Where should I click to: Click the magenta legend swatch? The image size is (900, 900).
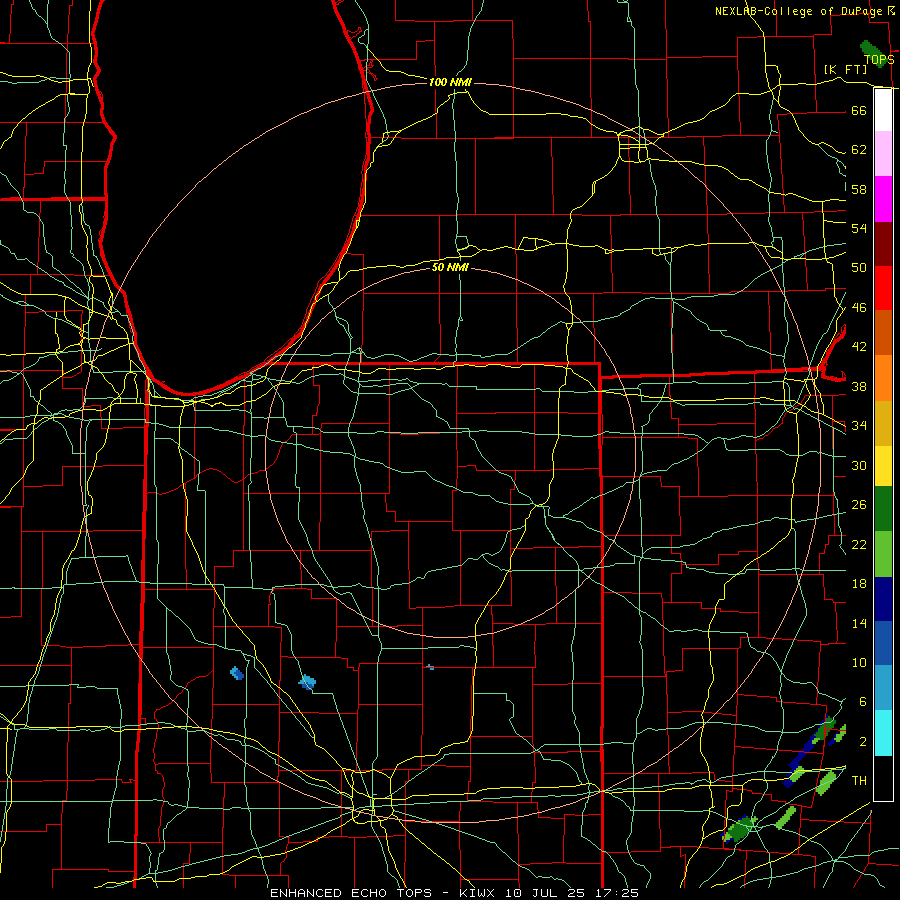(x=883, y=199)
